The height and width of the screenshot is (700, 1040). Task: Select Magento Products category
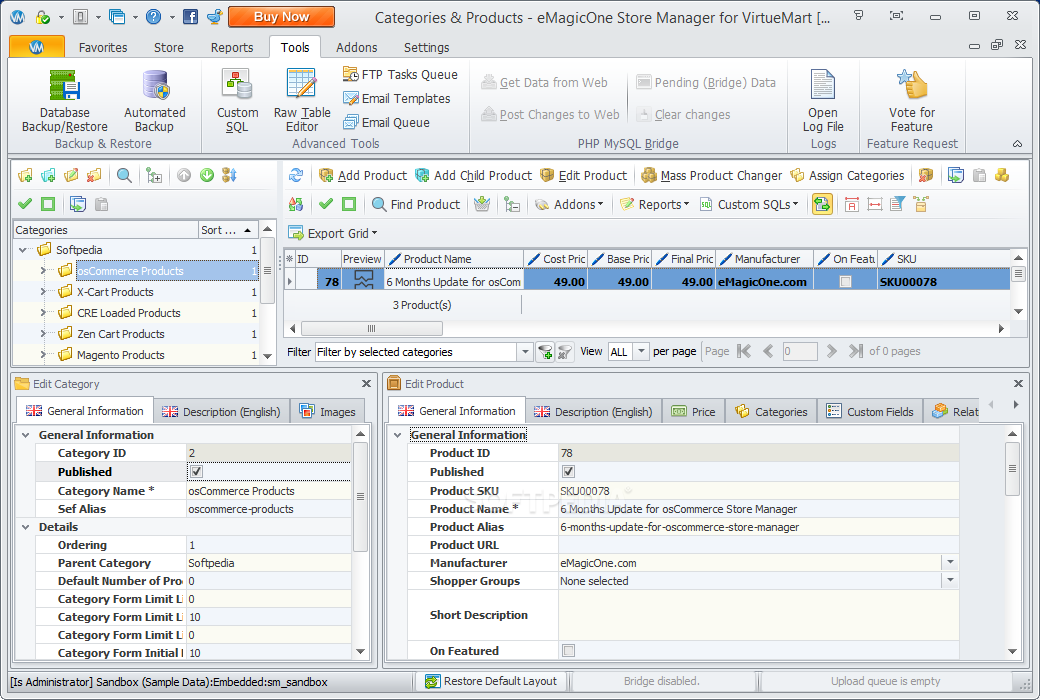(120, 355)
